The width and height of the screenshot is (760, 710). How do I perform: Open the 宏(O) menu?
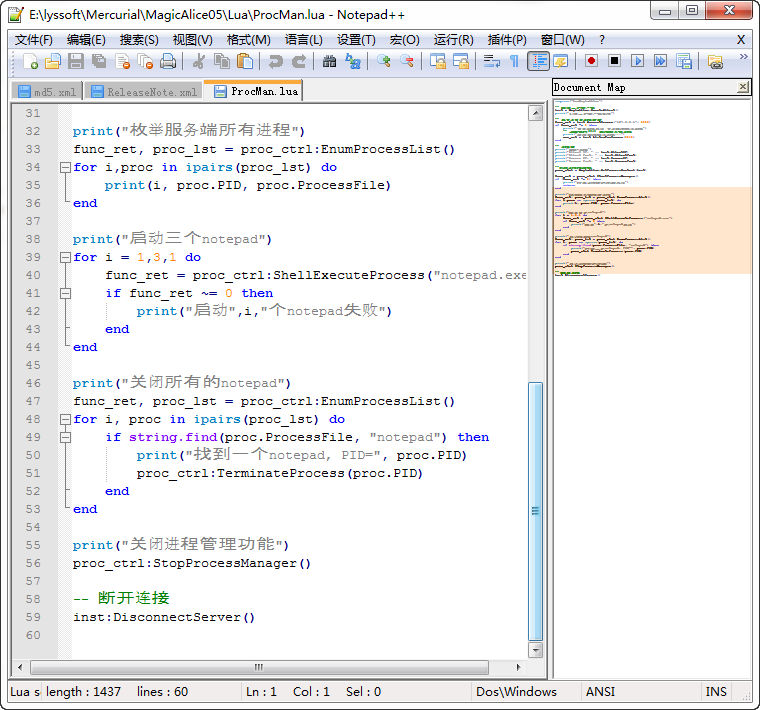404,40
